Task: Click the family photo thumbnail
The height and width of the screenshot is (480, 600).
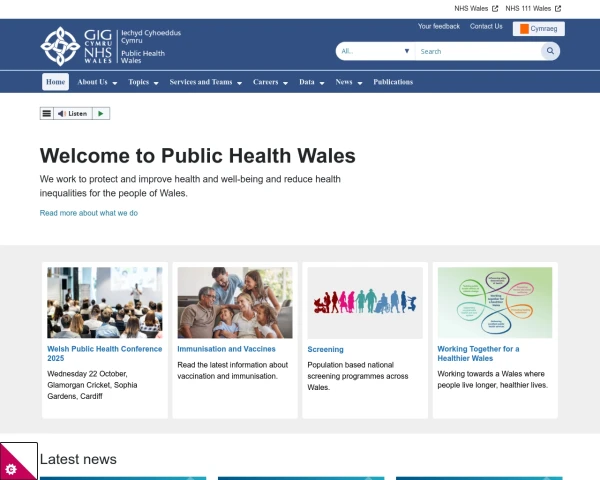Action: 235,302
